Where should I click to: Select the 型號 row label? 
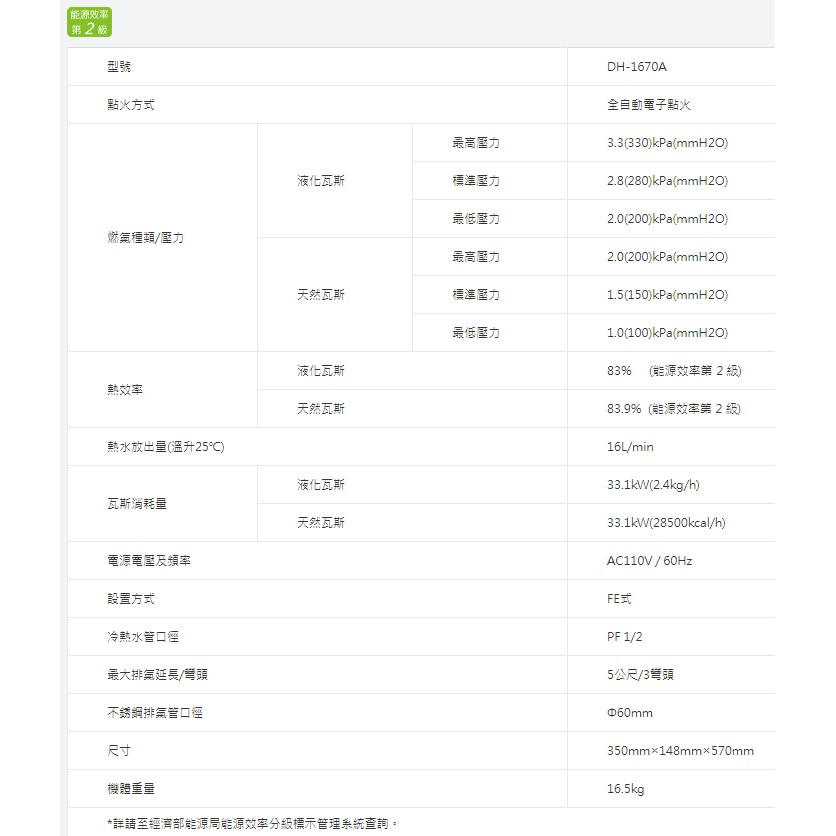click(x=119, y=67)
